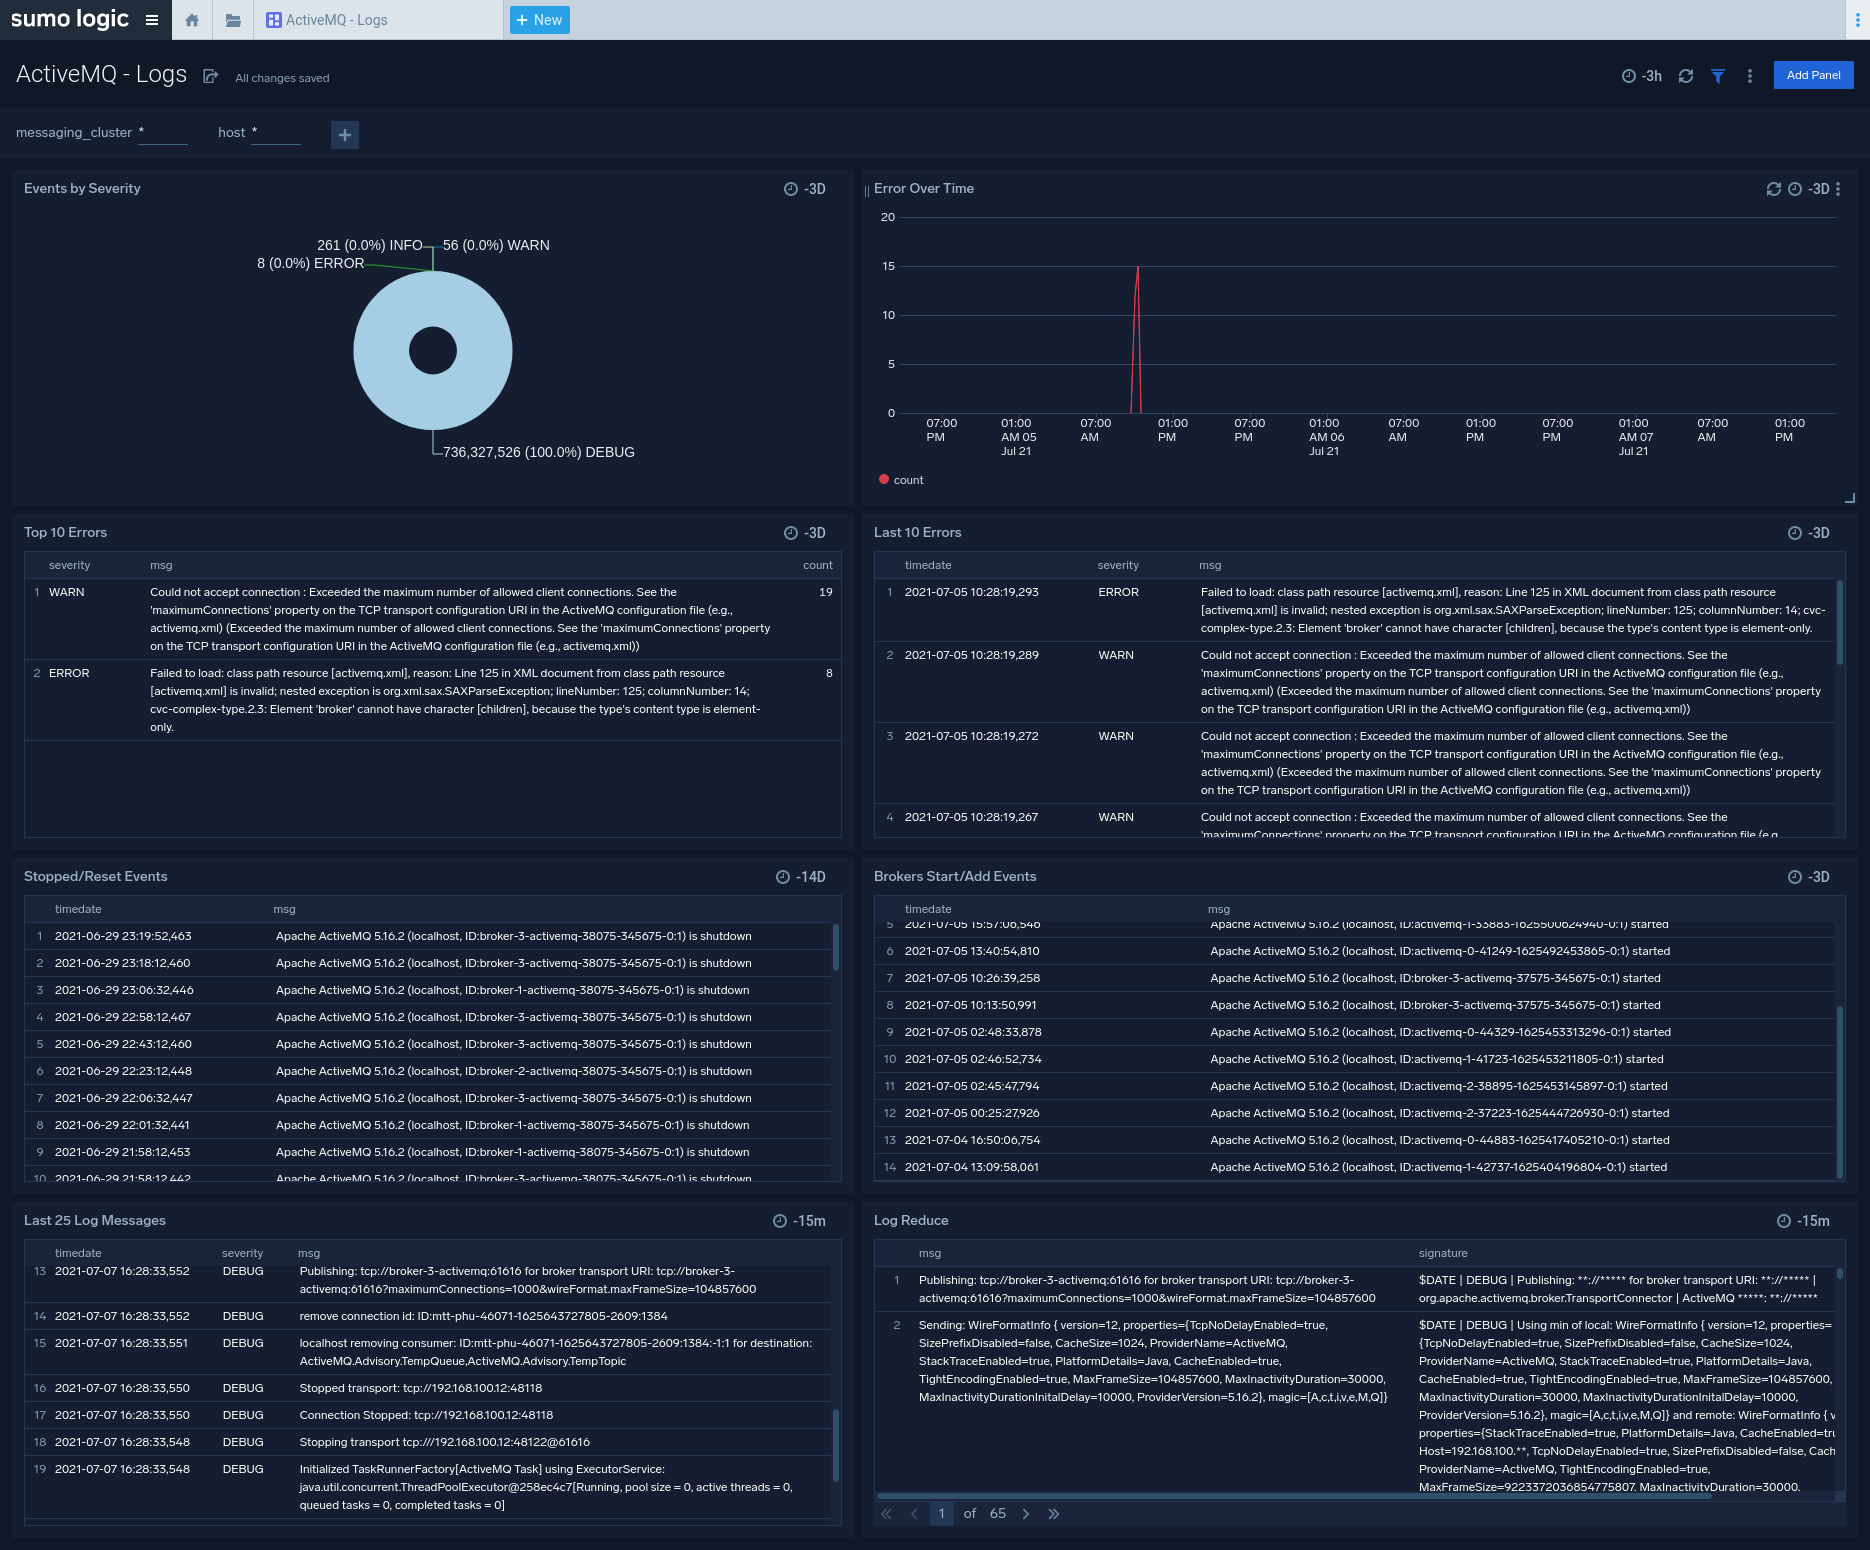The height and width of the screenshot is (1550, 1870).
Task: Click the home icon in the top bar
Action: click(x=191, y=20)
